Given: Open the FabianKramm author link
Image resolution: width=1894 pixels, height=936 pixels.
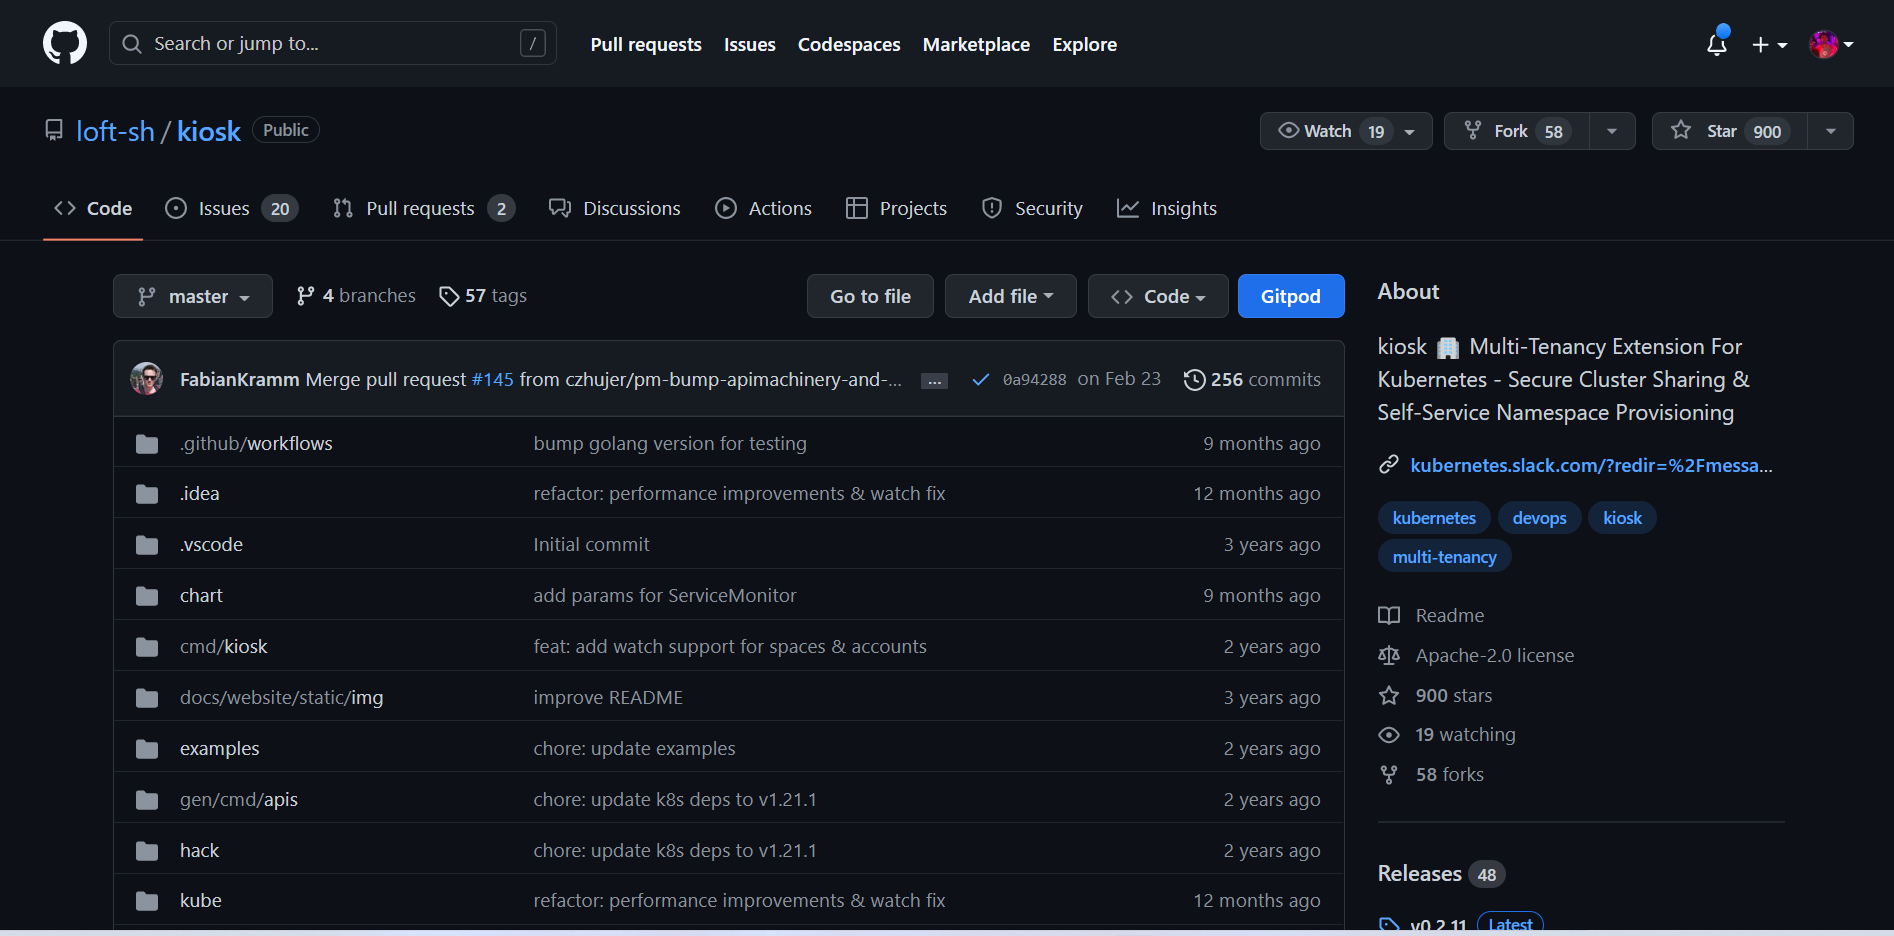Looking at the screenshot, I should click(240, 380).
